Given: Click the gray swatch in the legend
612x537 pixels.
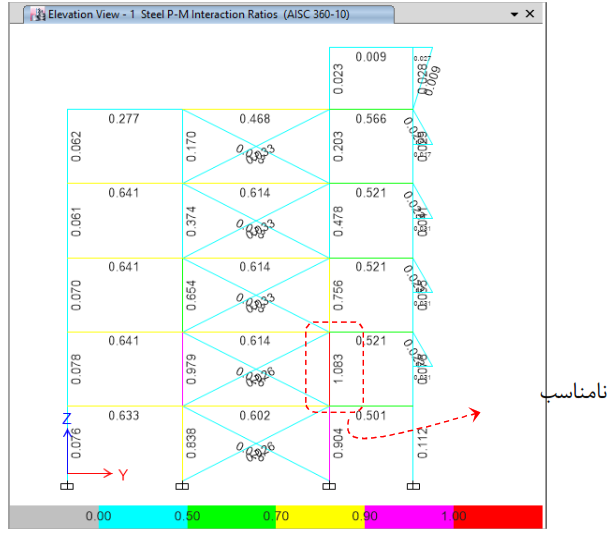Looking at the screenshot, I should [52, 516].
